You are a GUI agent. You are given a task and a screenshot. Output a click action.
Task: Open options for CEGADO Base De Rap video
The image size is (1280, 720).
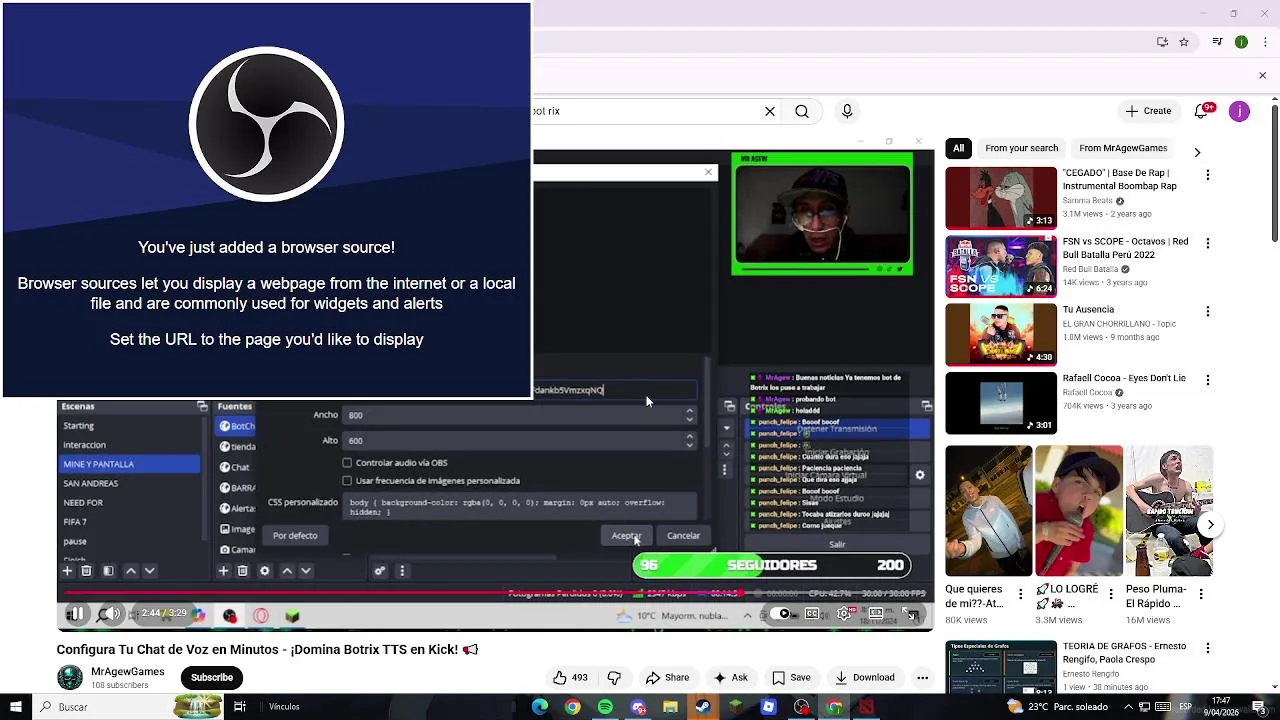pos(1208,175)
